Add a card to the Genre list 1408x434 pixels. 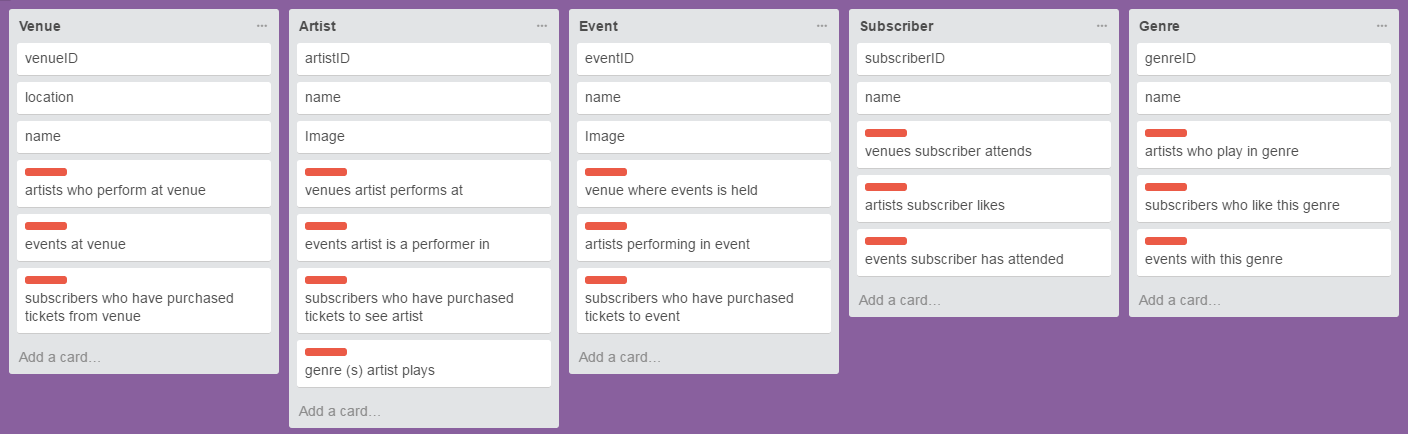point(1180,300)
